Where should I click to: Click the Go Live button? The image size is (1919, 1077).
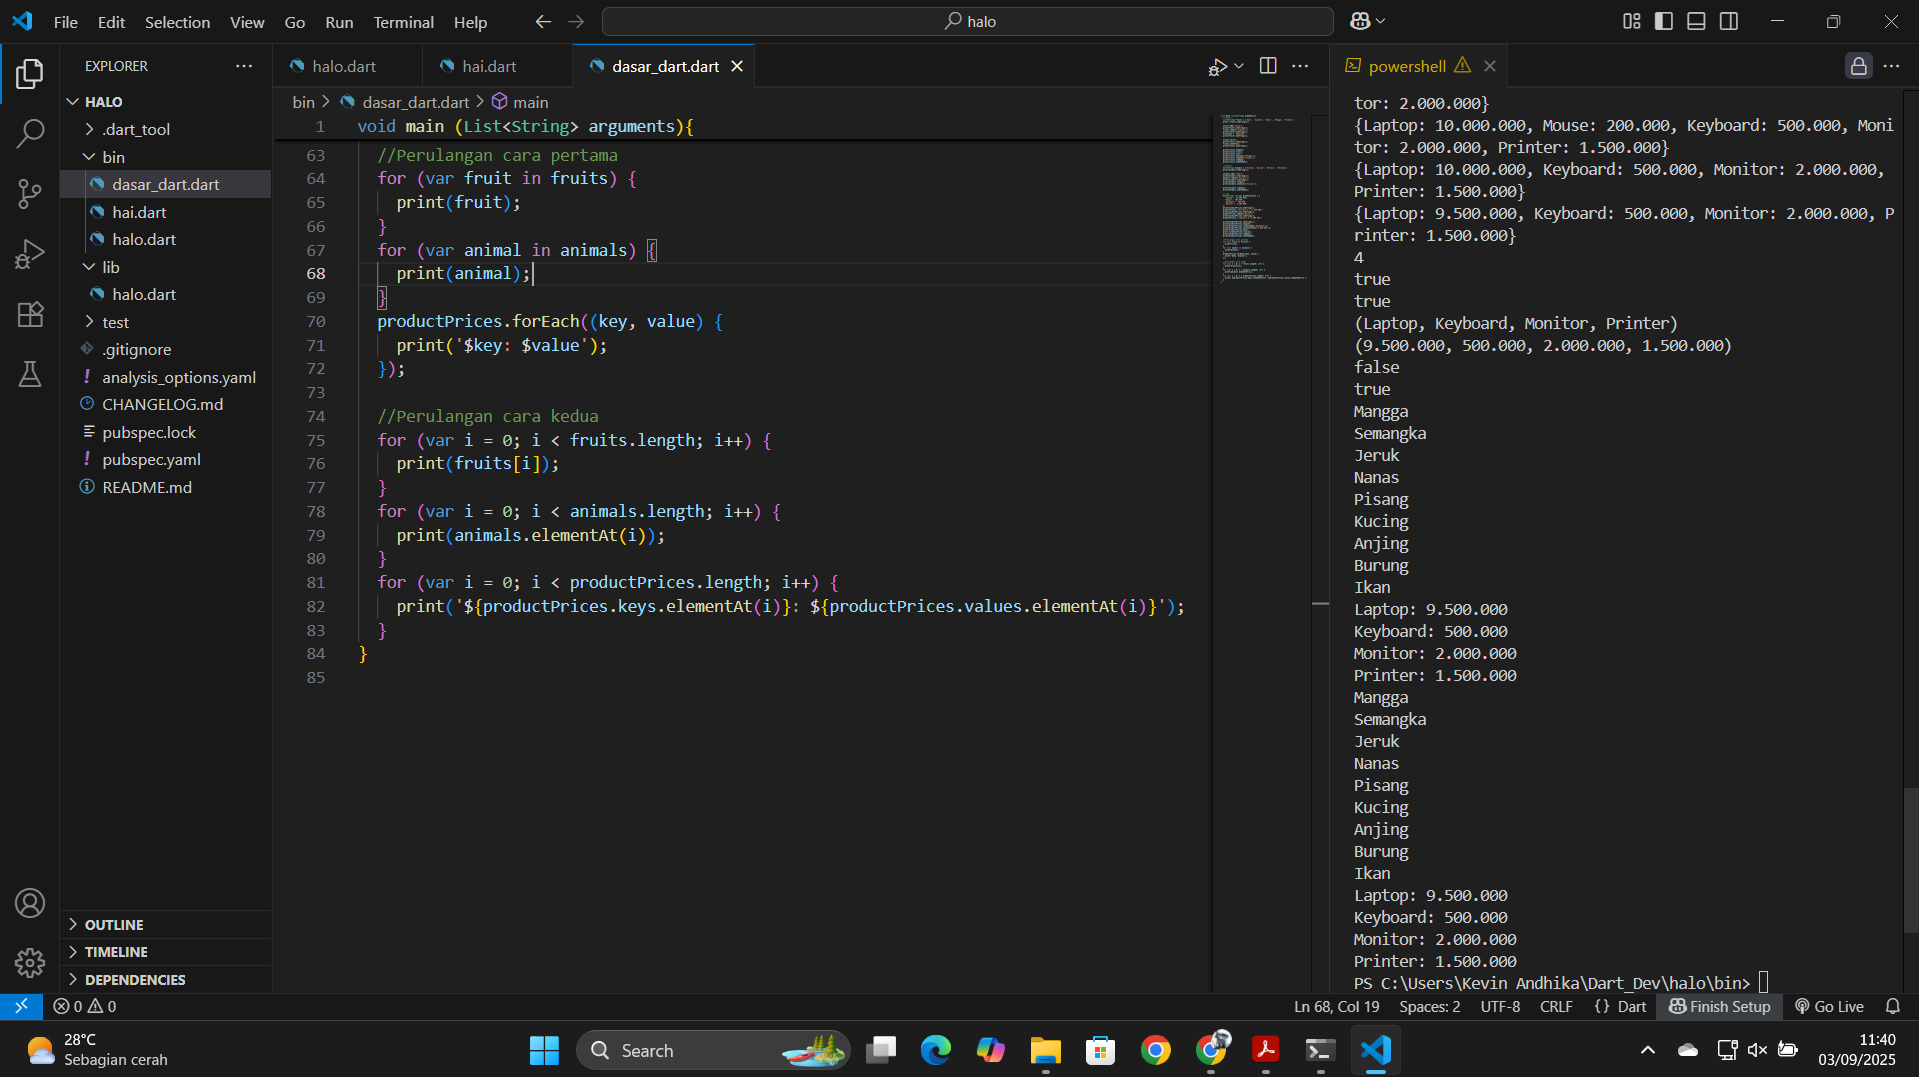pos(1829,1006)
